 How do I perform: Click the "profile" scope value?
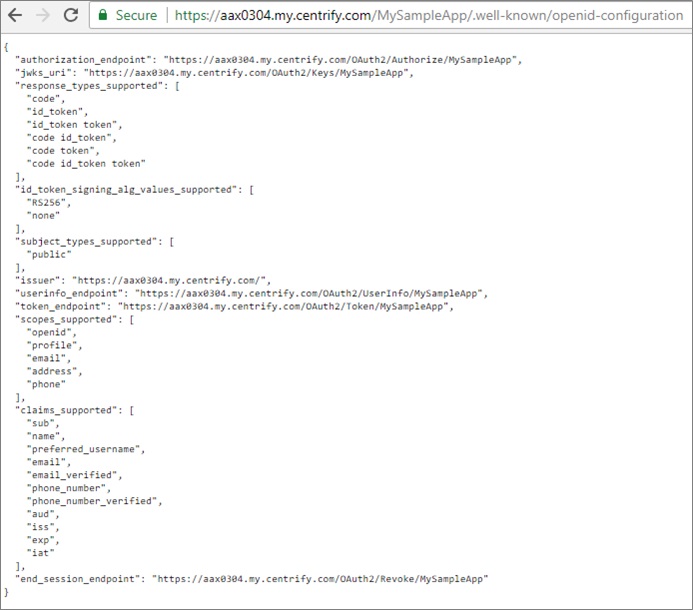[x=54, y=345]
